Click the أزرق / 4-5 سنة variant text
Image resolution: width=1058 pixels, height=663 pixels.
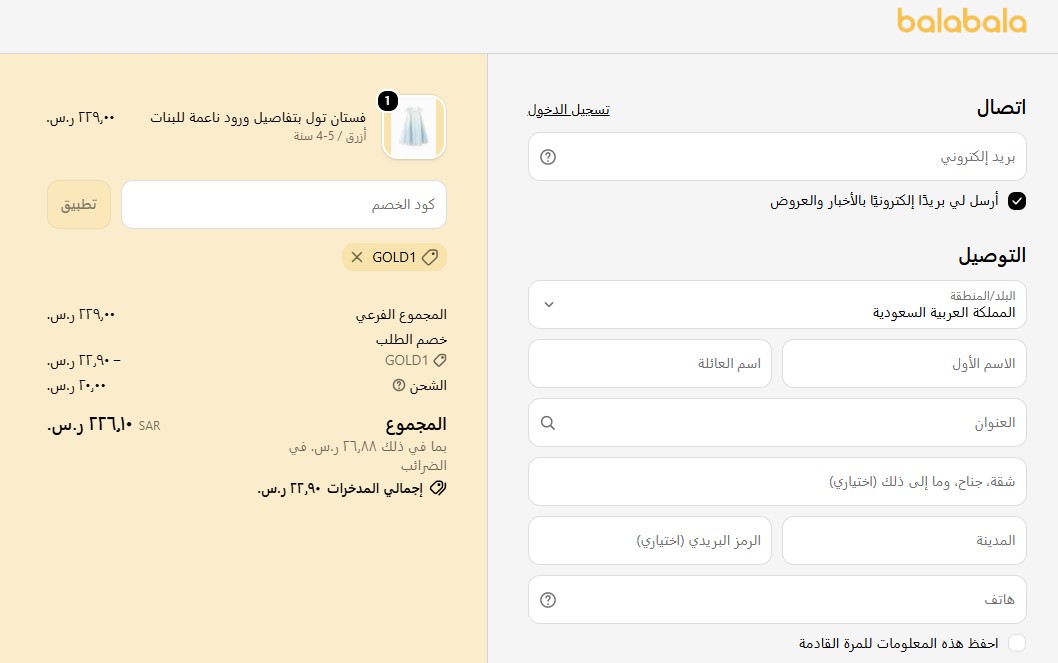(x=330, y=136)
